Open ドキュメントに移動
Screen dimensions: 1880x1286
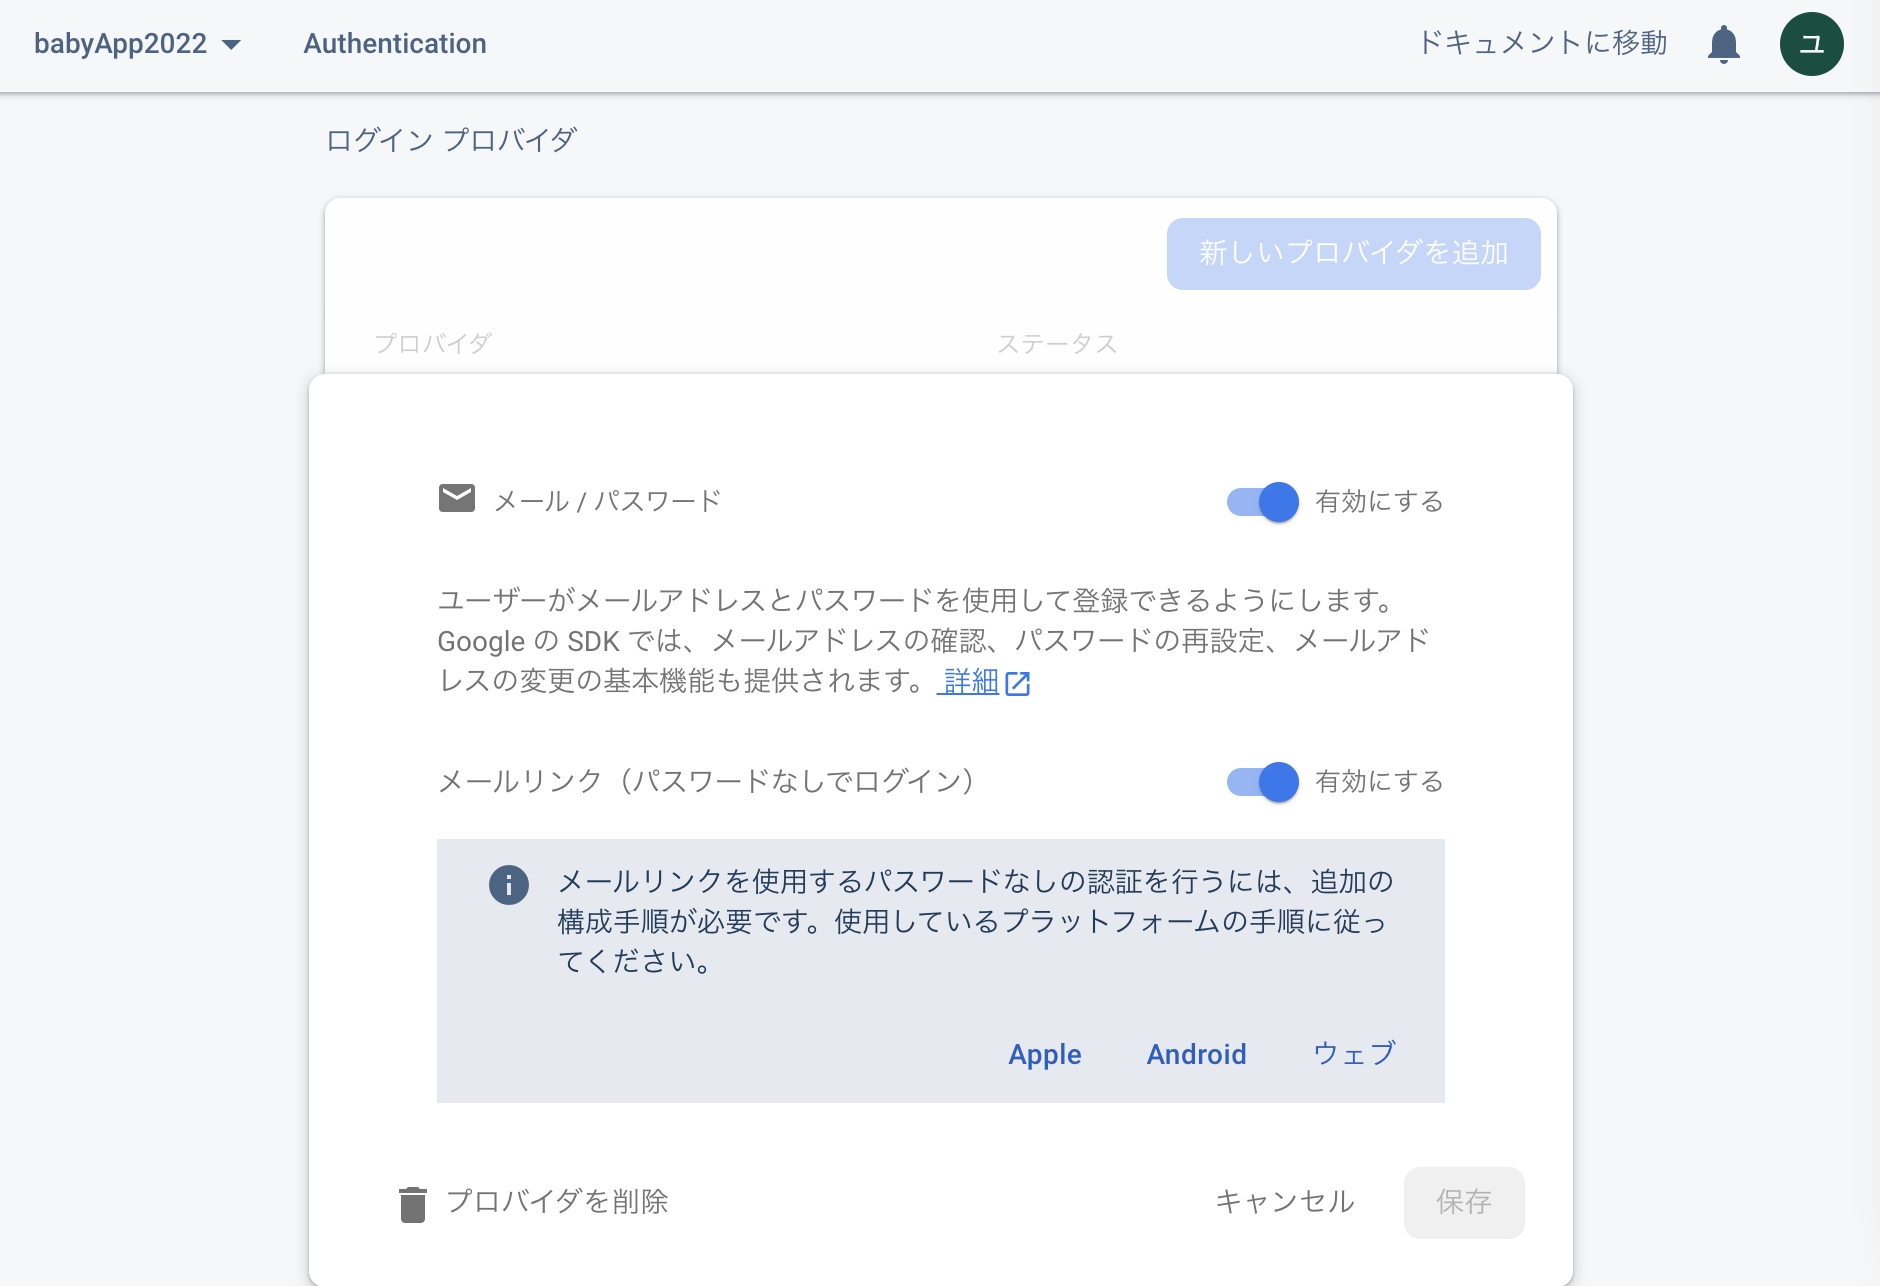tap(1541, 43)
